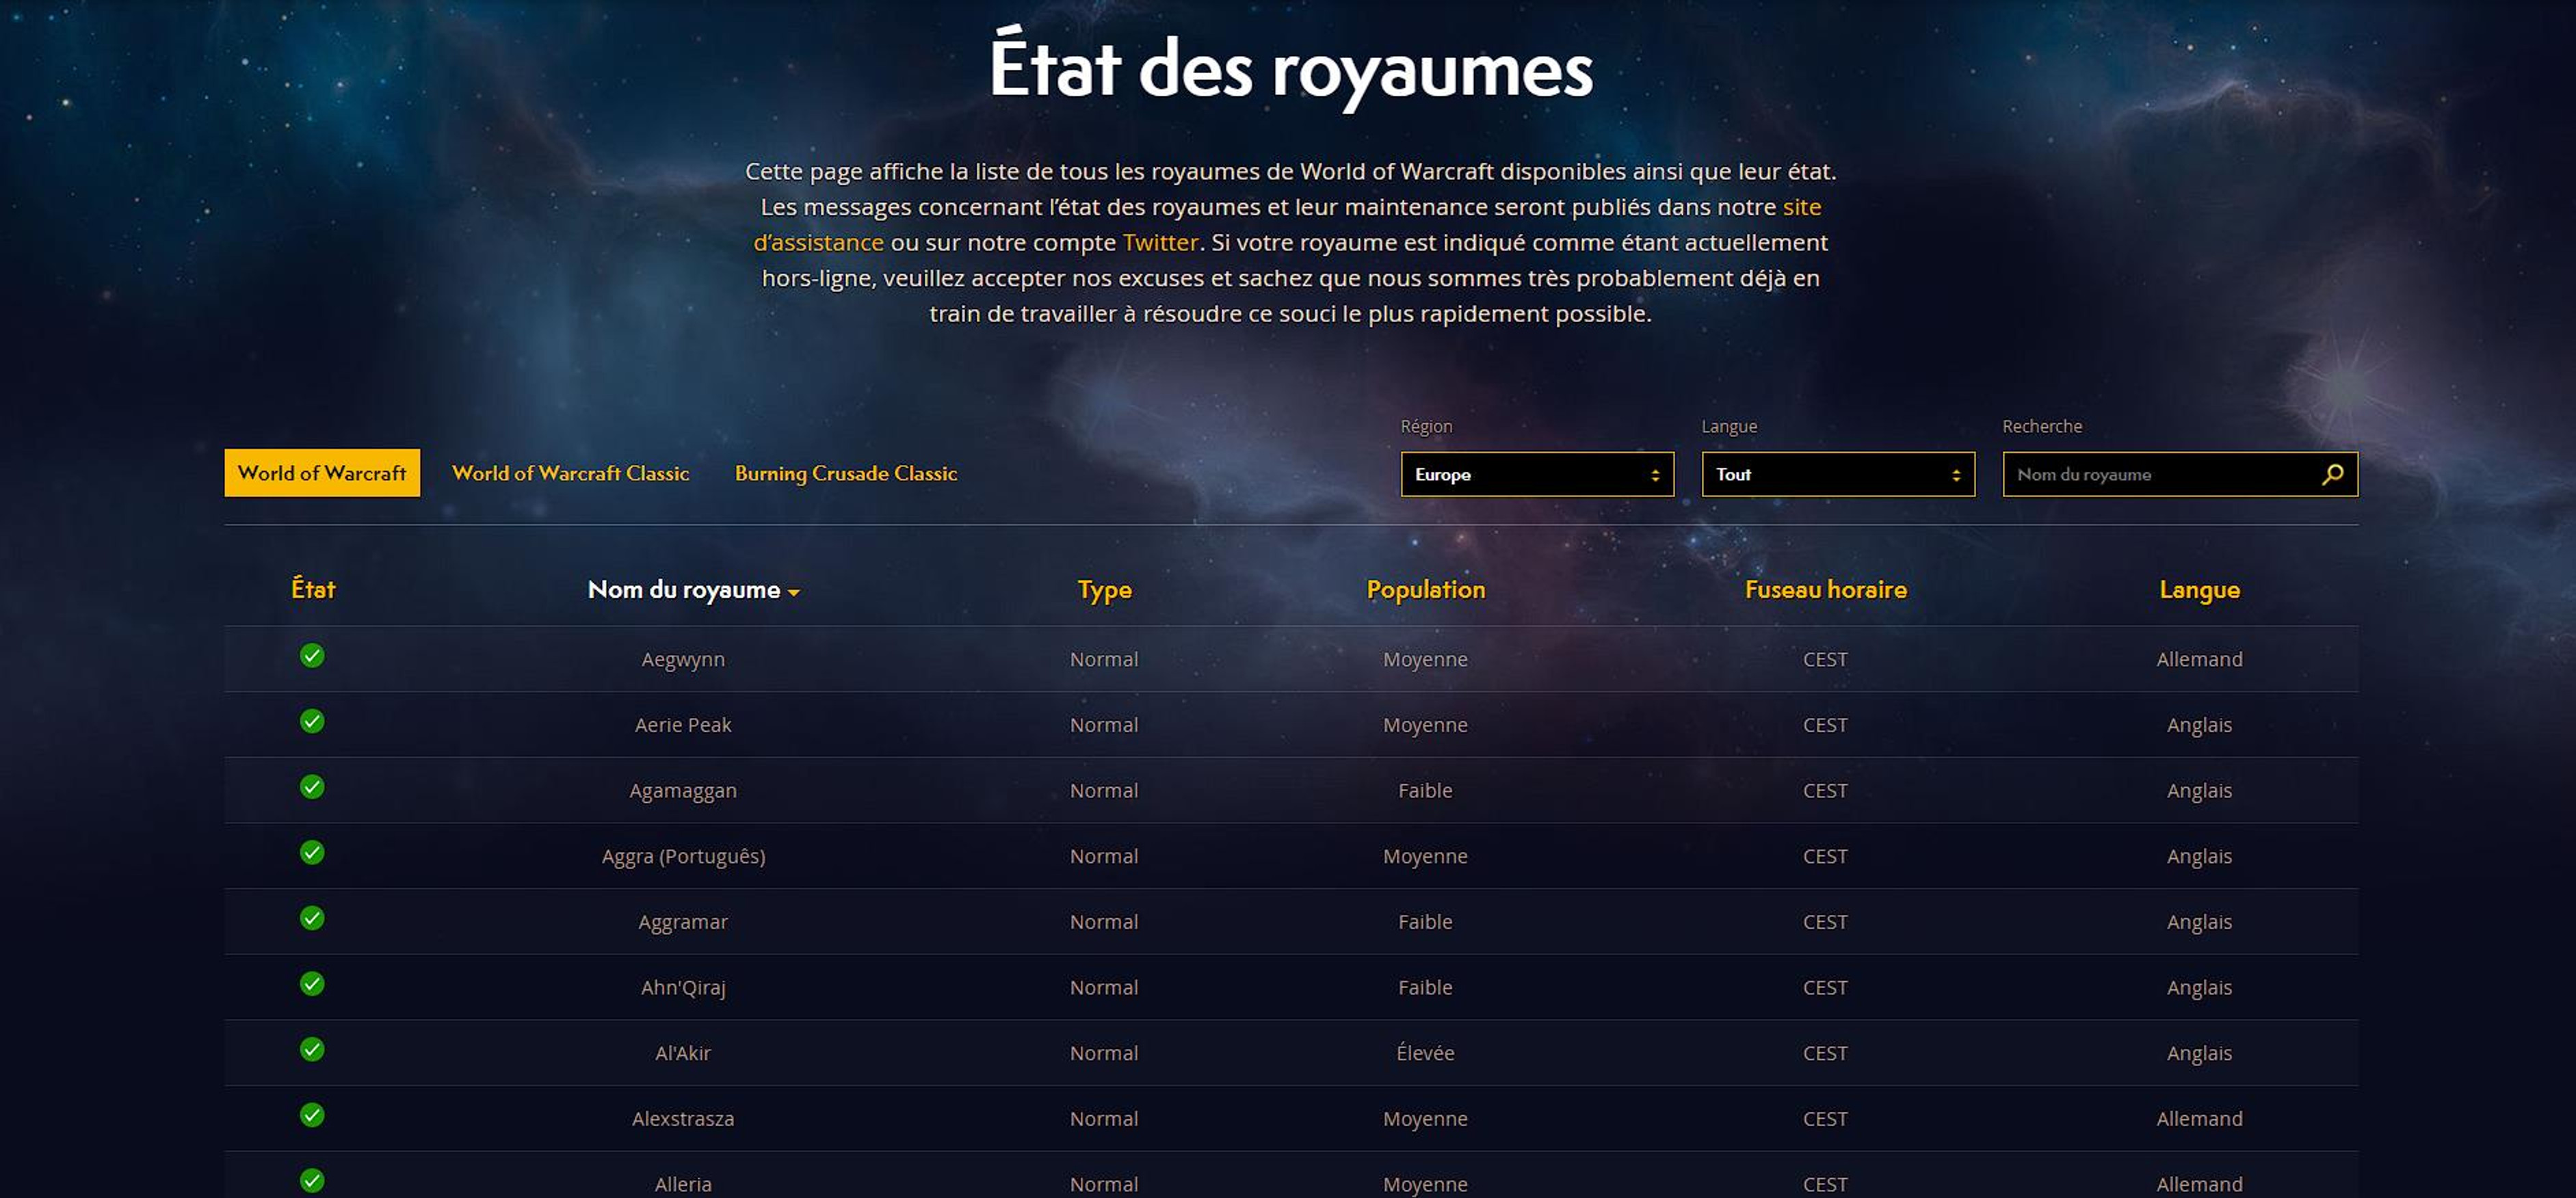2576x1198 pixels.
Task: Click Anglais language in Aerie Peak row
Action: click(2199, 725)
